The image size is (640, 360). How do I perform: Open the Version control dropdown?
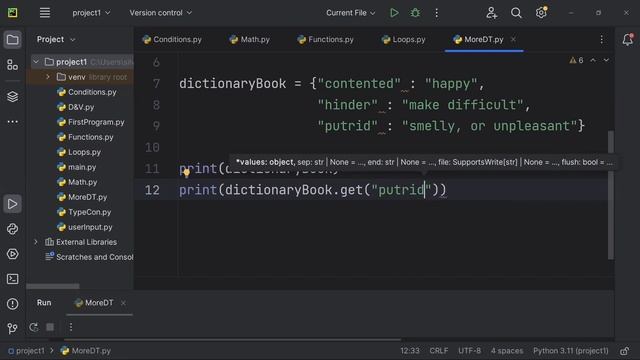(160, 13)
